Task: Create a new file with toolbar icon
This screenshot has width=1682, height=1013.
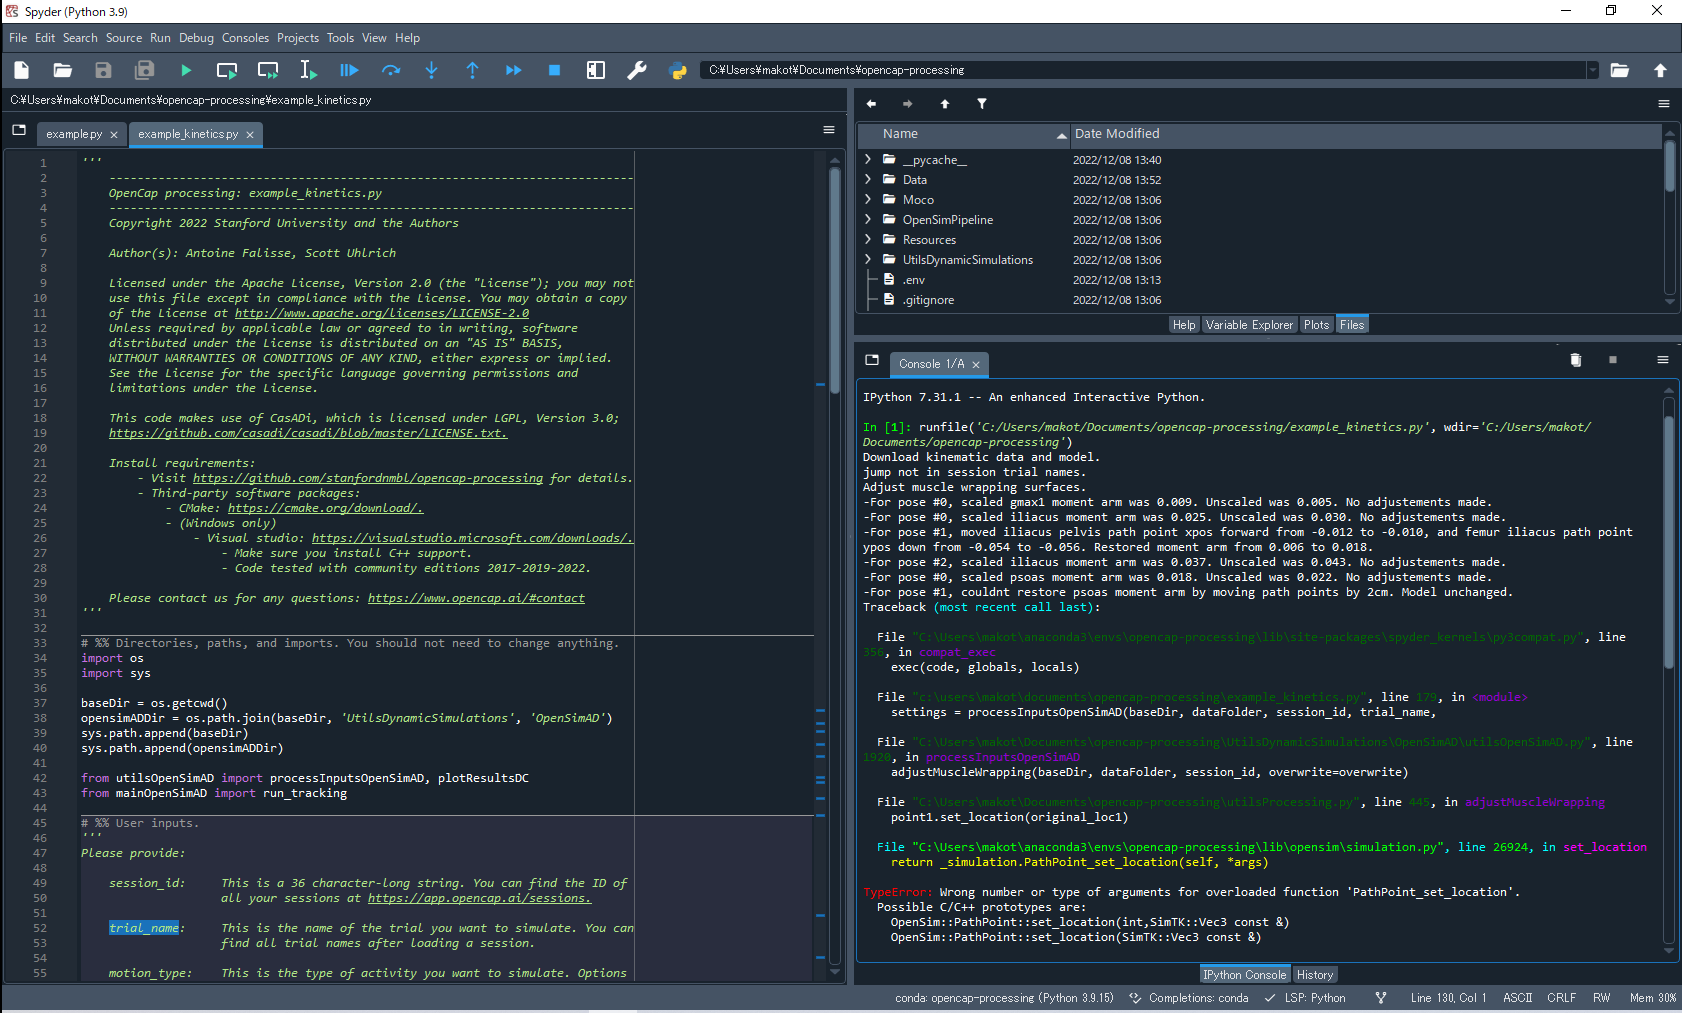Action: click(22, 70)
